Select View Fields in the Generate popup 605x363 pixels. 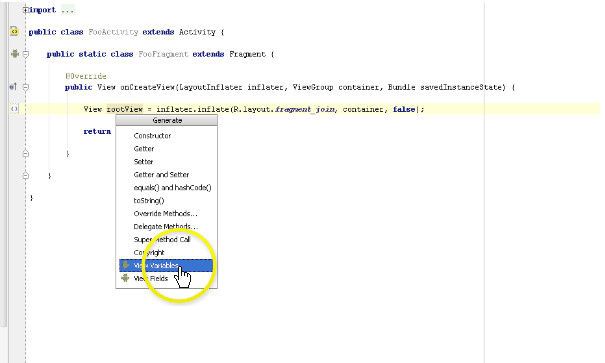[166, 278]
